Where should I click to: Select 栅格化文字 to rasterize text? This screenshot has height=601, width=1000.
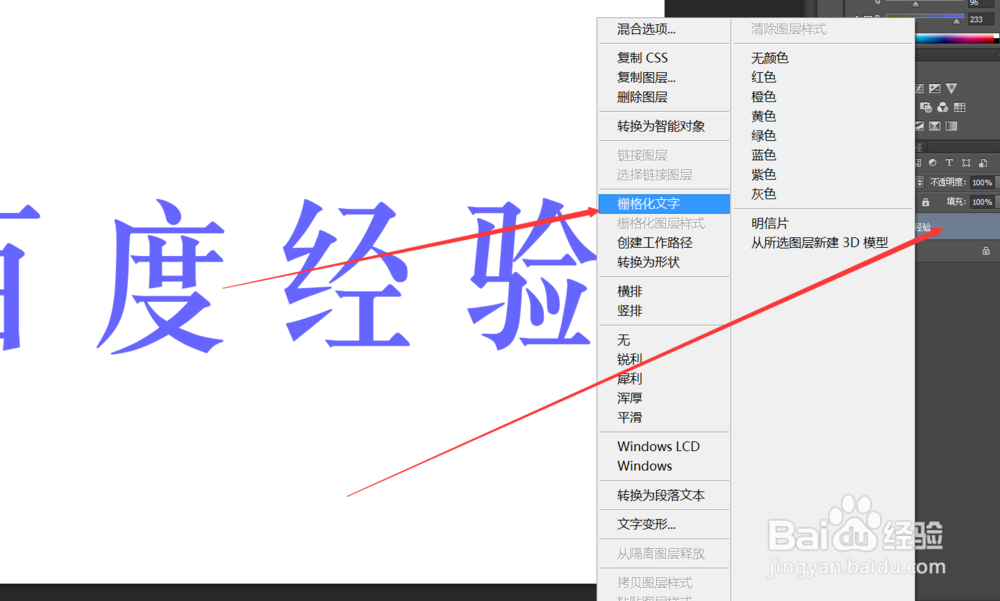coord(664,204)
